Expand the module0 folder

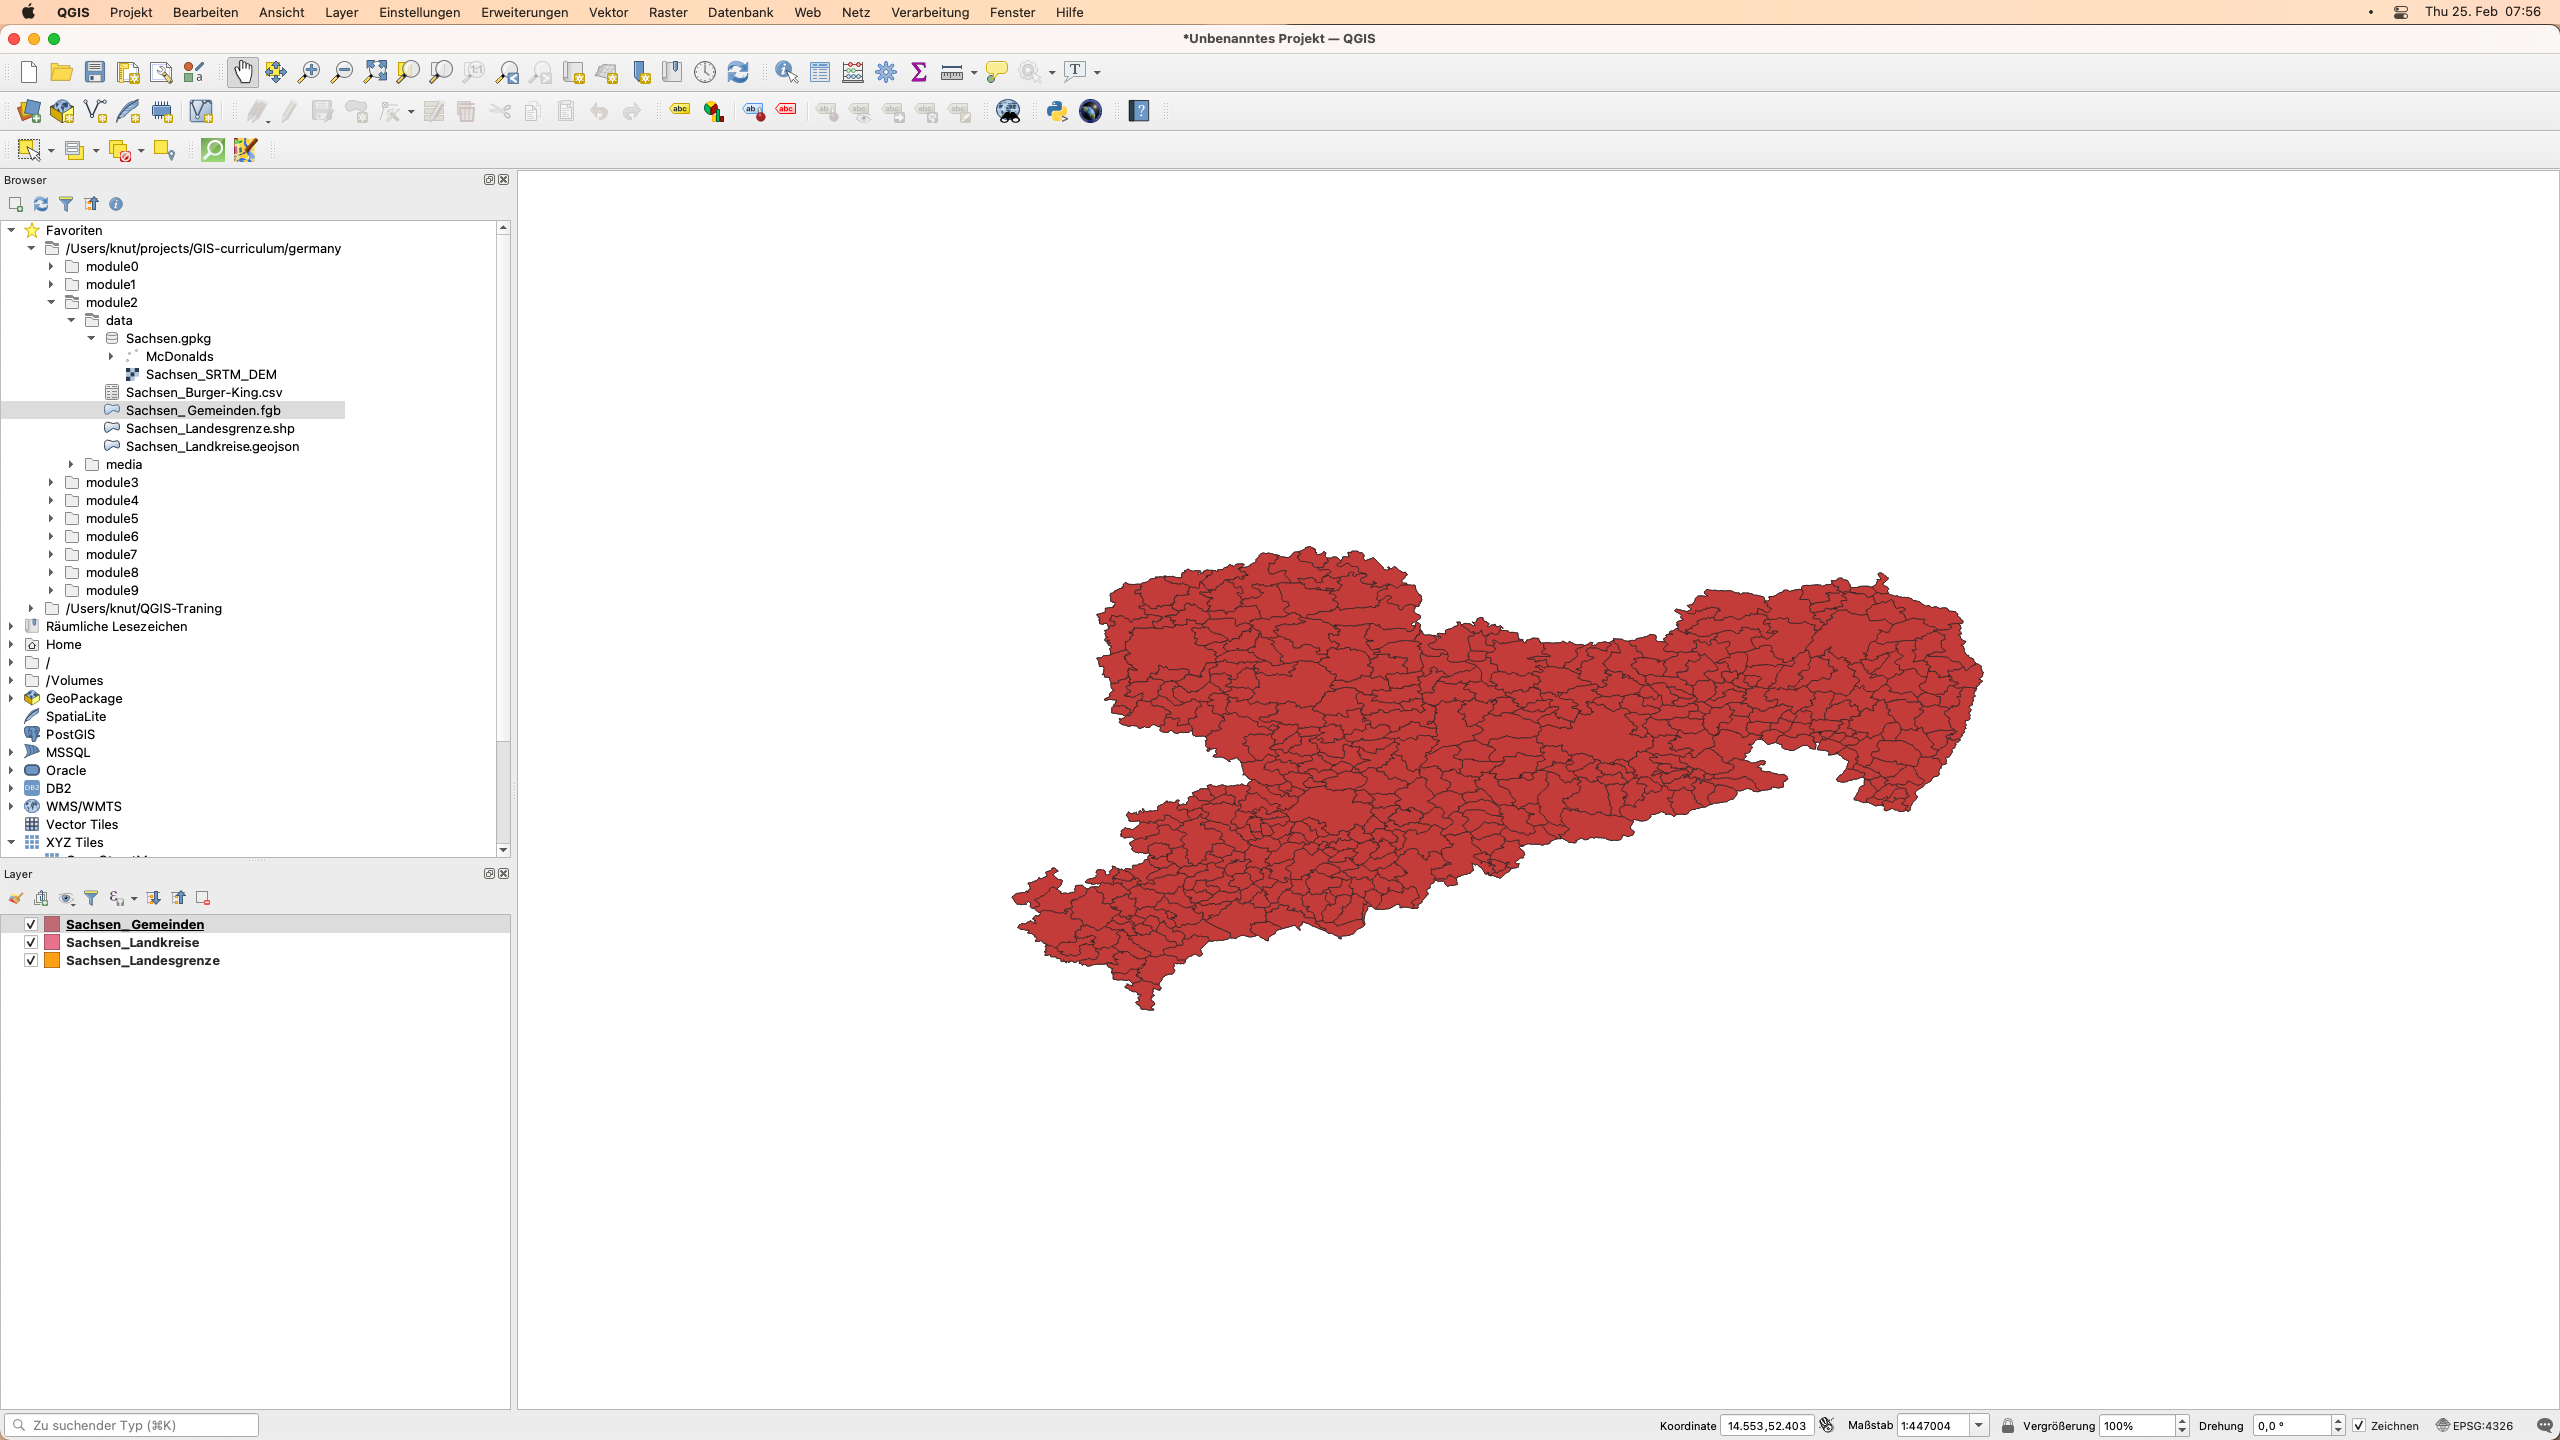point(51,266)
